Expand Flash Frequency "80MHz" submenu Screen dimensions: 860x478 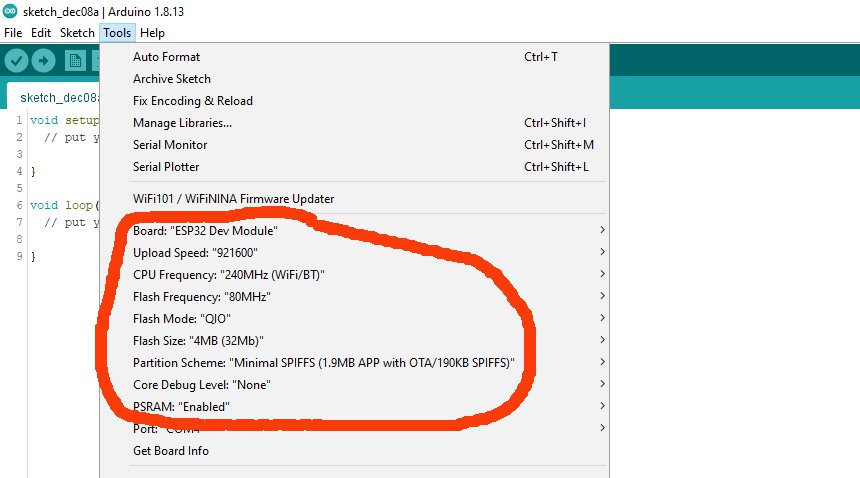point(354,297)
